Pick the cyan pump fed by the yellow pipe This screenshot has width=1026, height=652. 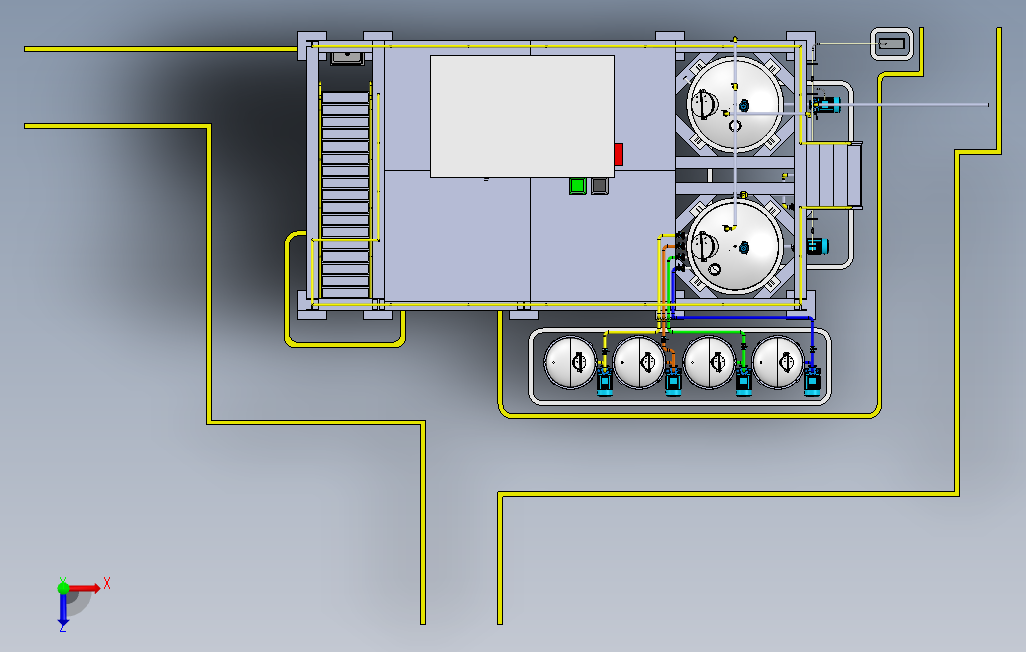point(605,381)
